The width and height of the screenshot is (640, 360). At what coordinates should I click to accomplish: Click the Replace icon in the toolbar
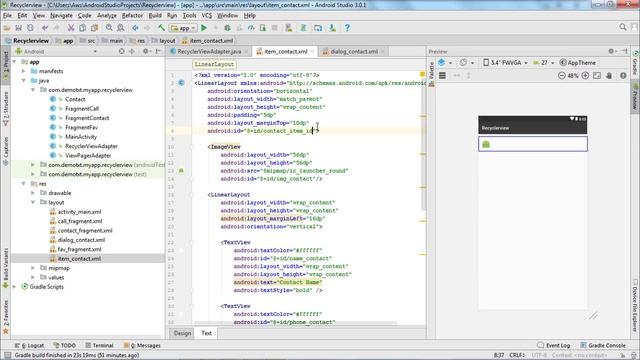tap(121, 28)
